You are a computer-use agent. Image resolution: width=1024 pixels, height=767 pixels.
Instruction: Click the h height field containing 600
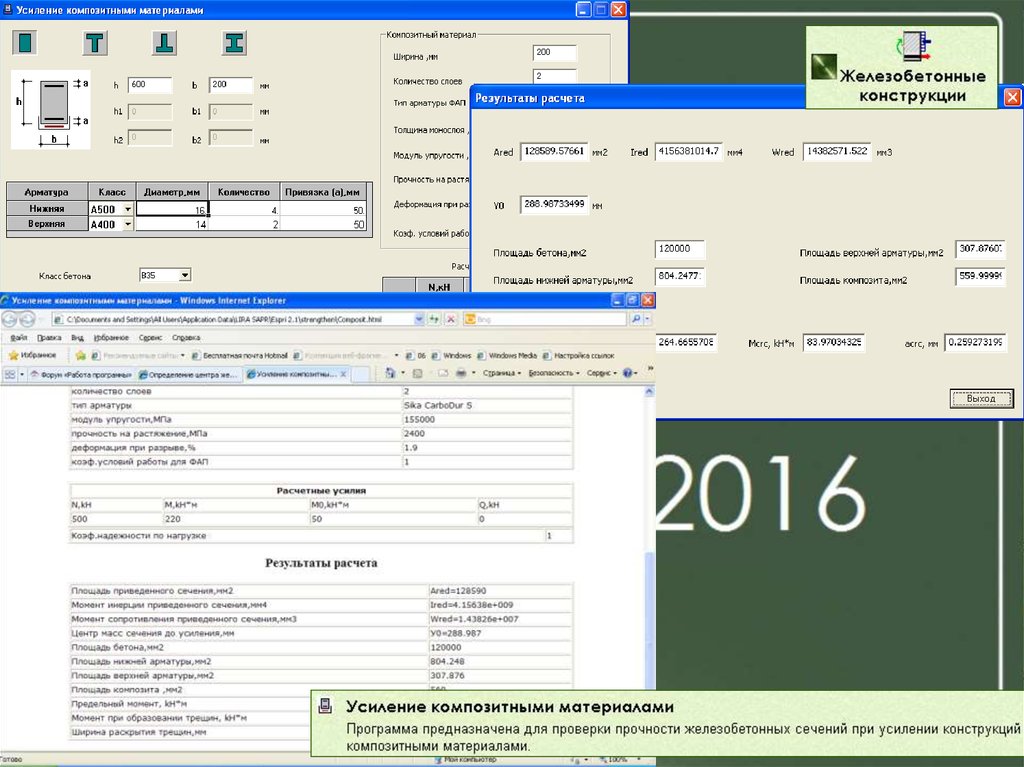(150, 85)
